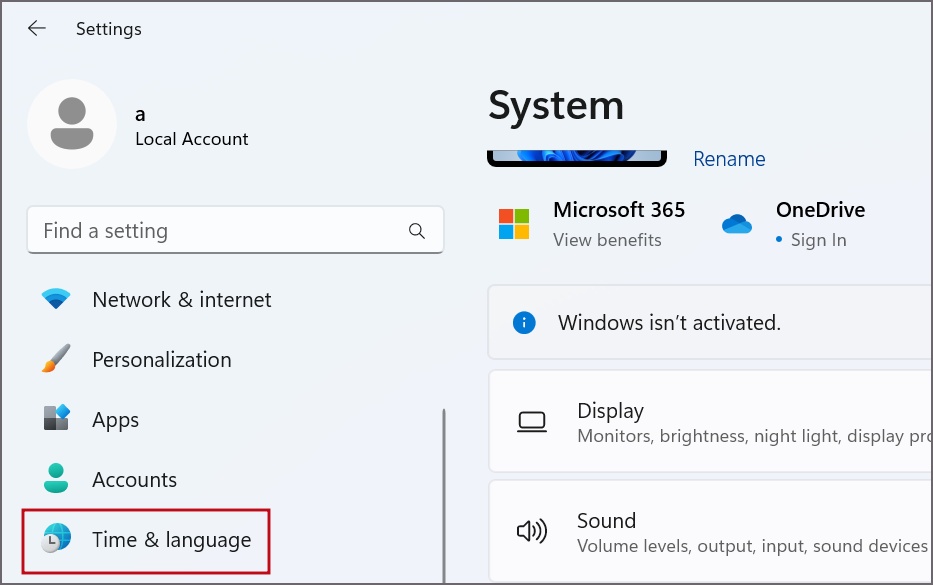Viewport: 933px width, 585px height.
Task: Focus the Find a setting search box
Action: (235, 230)
